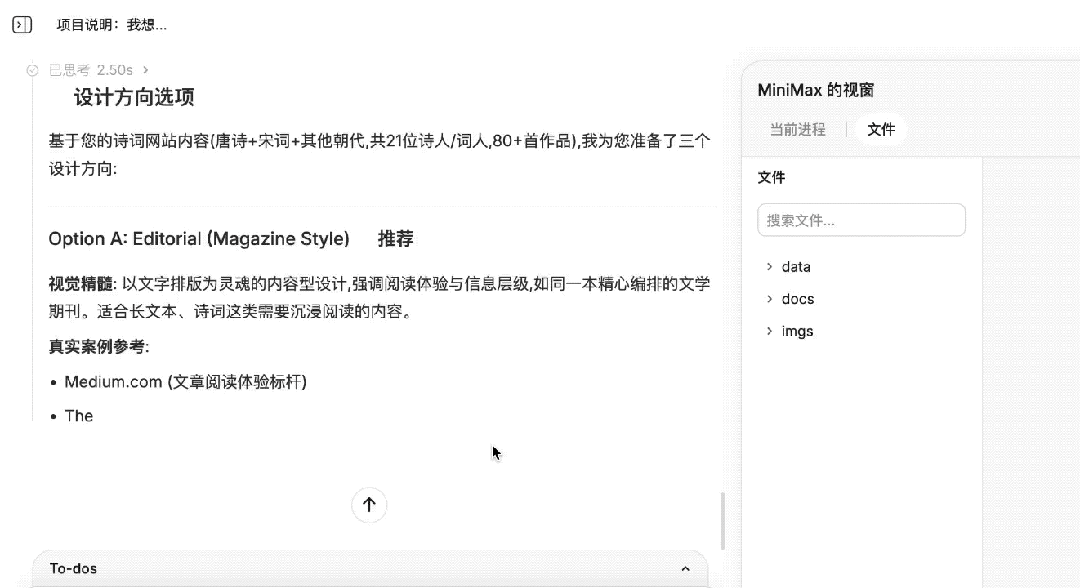Click the 推荐 label next to Option A

(x=394, y=238)
